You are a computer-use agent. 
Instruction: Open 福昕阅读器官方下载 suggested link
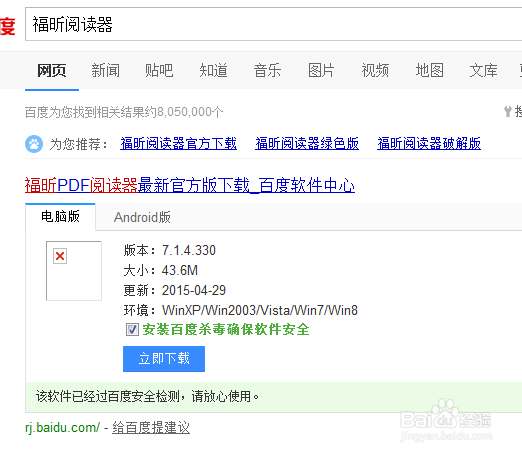pos(178,144)
